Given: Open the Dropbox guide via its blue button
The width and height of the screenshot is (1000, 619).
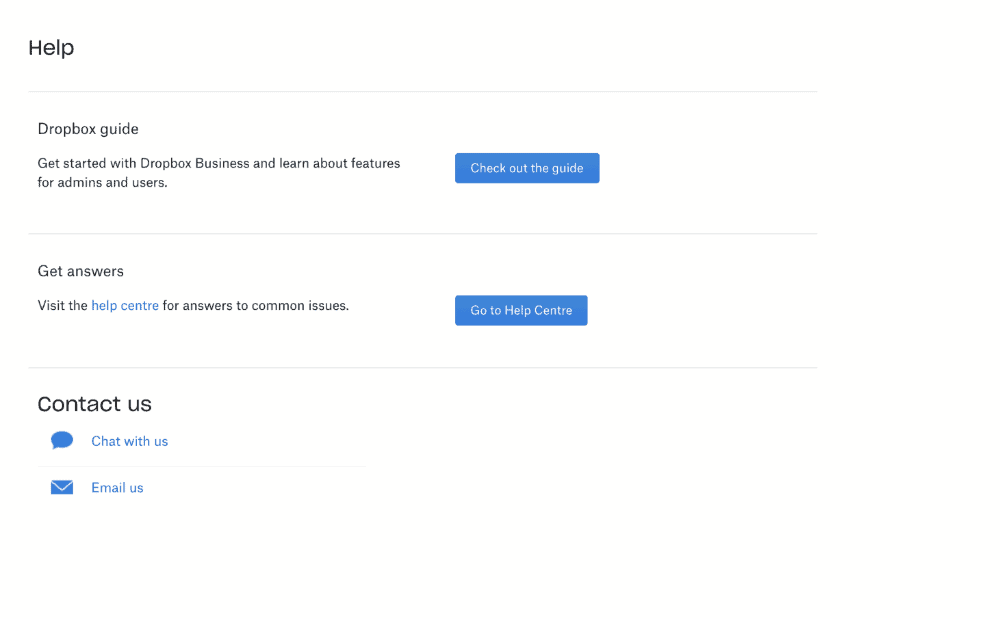Looking at the screenshot, I should 527,168.
